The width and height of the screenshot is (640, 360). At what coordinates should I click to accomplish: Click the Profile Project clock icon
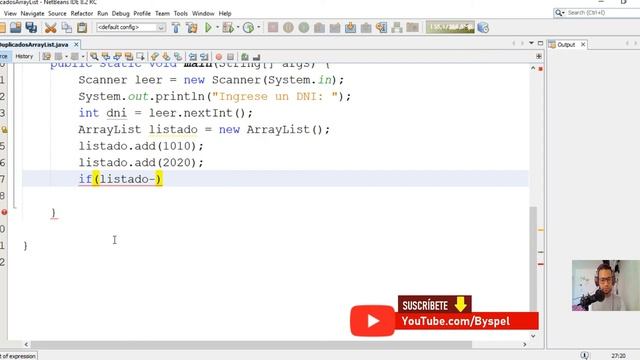point(248,27)
